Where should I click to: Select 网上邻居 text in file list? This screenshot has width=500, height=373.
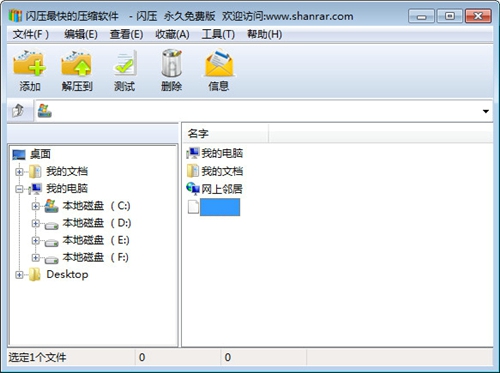tap(222, 189)
